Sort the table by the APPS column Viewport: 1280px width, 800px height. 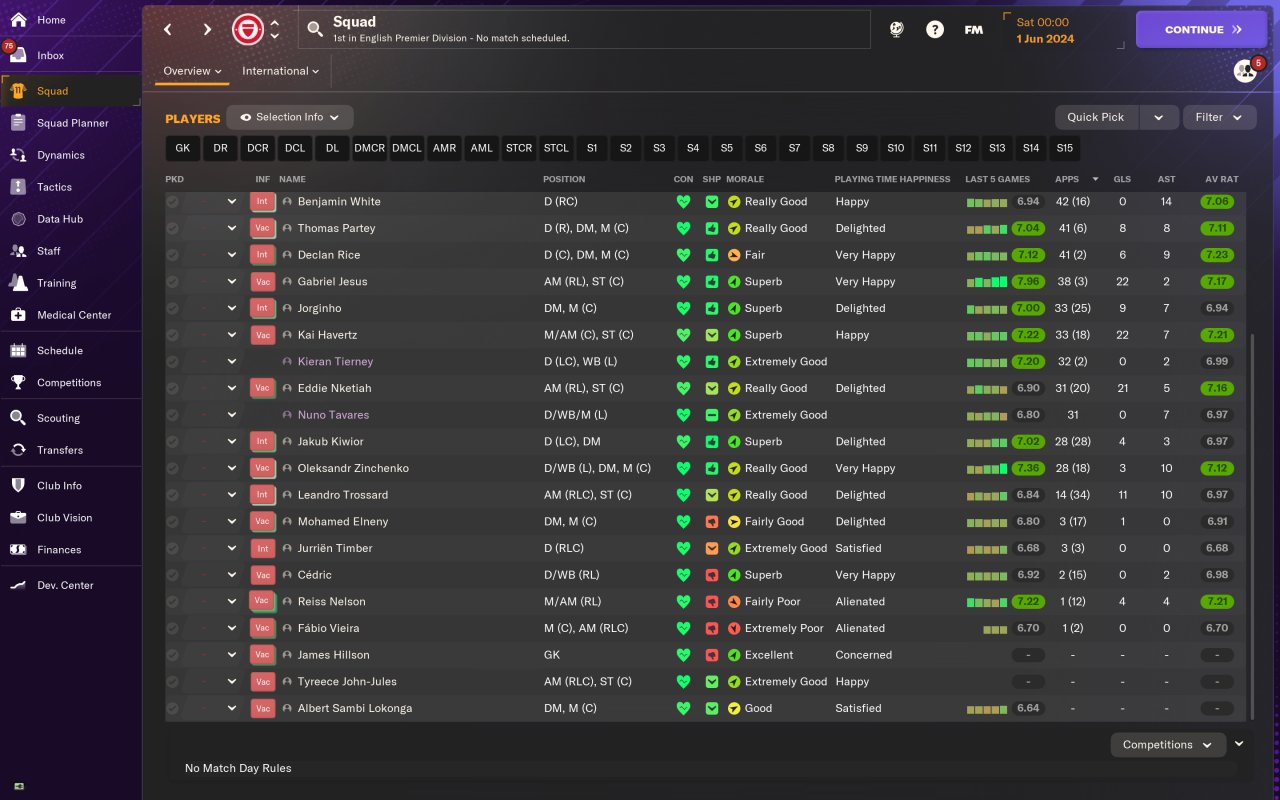pos(1067,179)
